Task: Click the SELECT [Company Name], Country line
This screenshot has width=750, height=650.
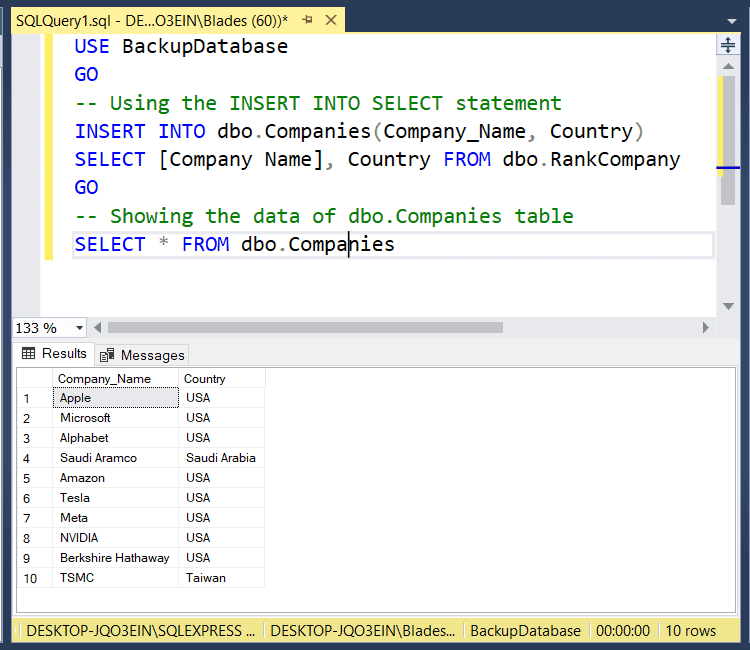Action: tap(377, 160)
